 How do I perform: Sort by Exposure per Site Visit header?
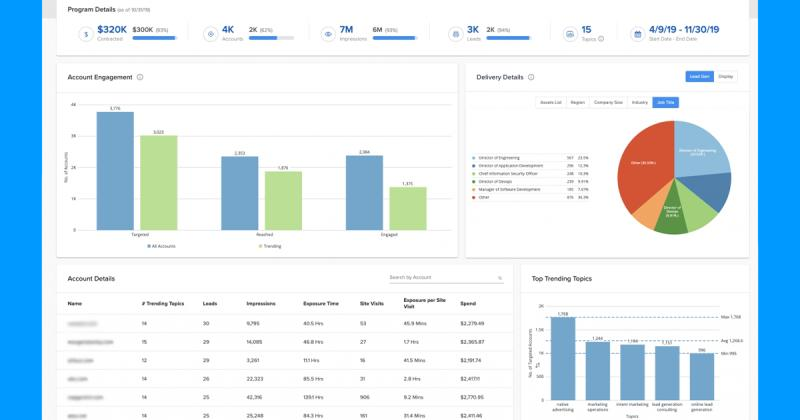424,303
